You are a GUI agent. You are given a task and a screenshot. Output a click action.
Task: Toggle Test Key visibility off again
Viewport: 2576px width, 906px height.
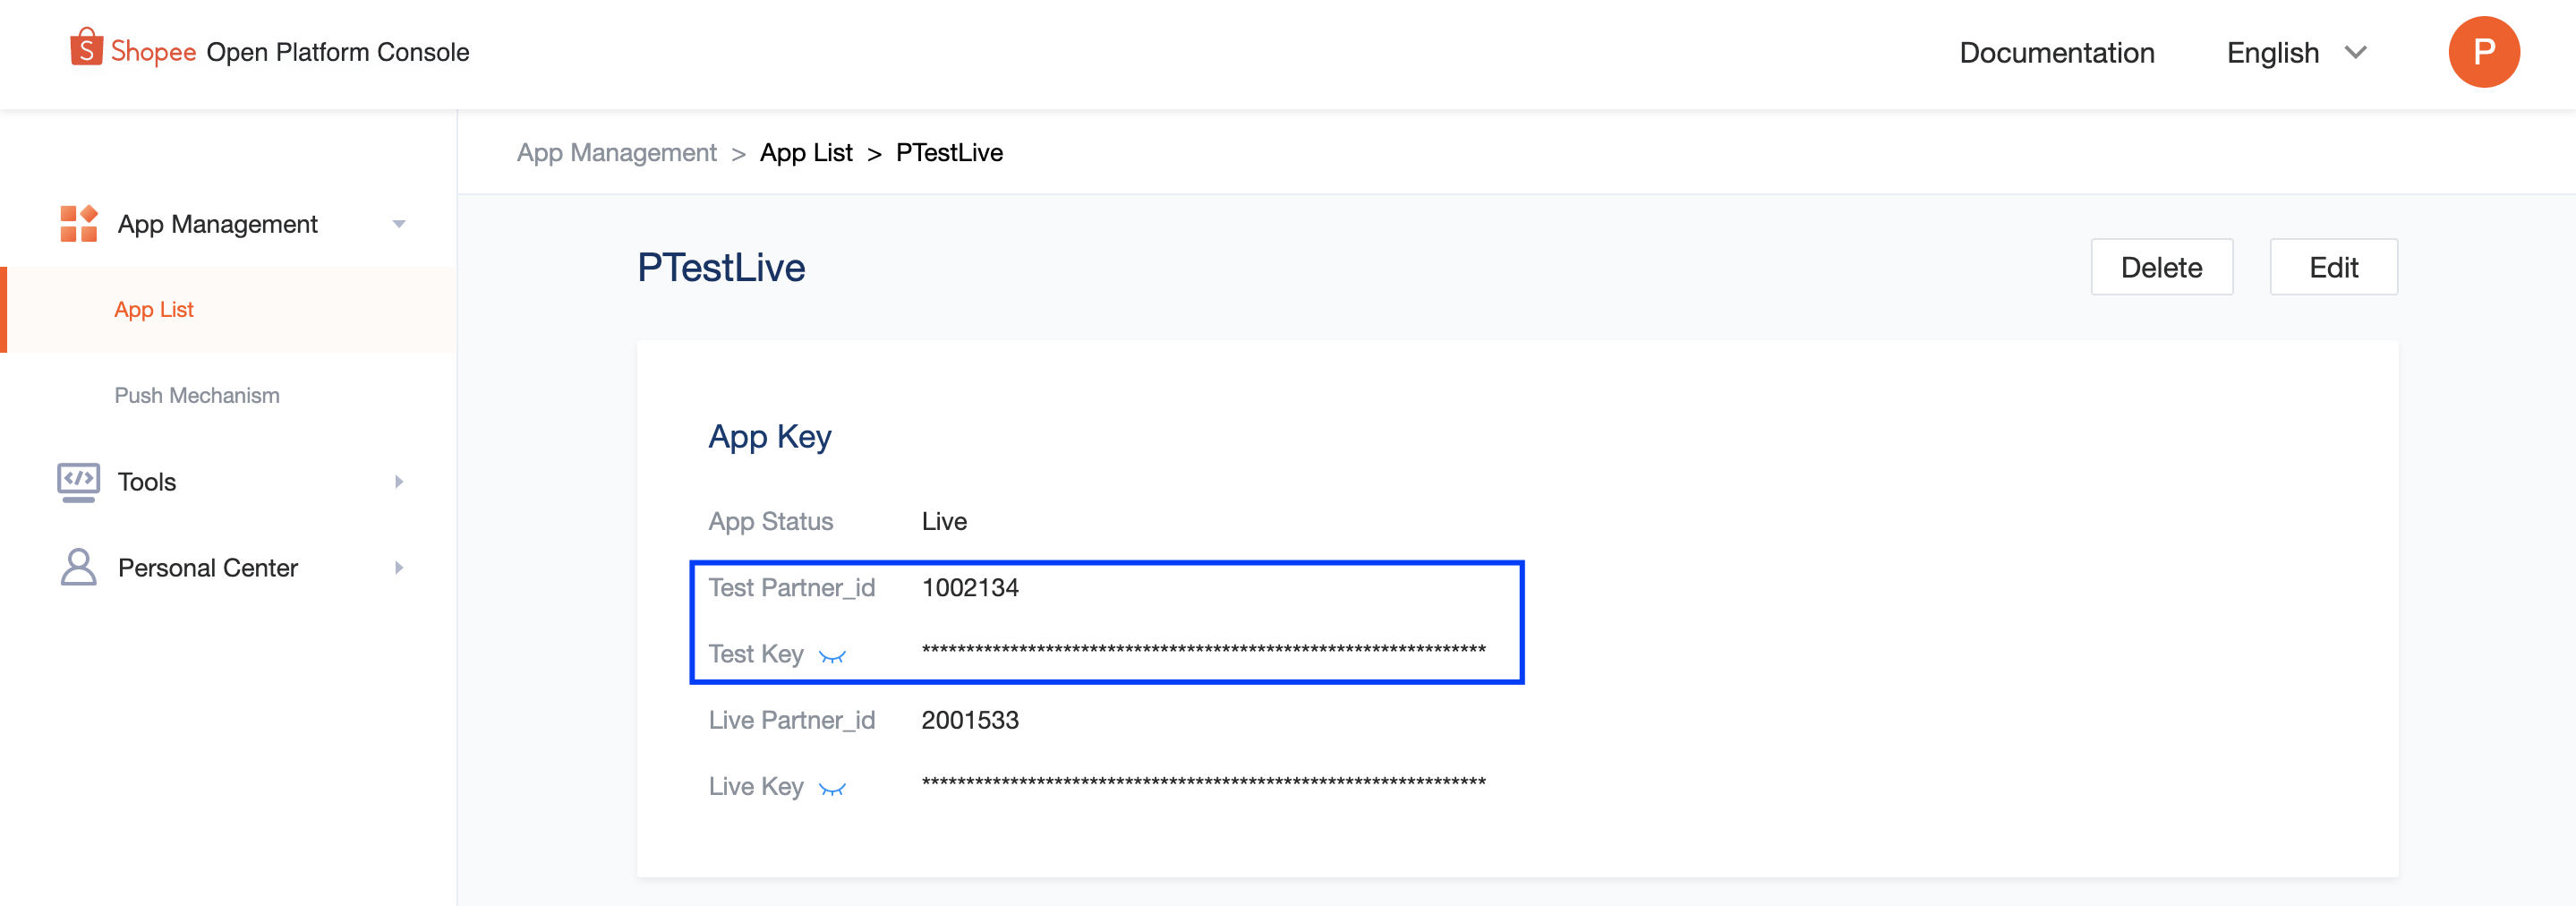[833, 656]
